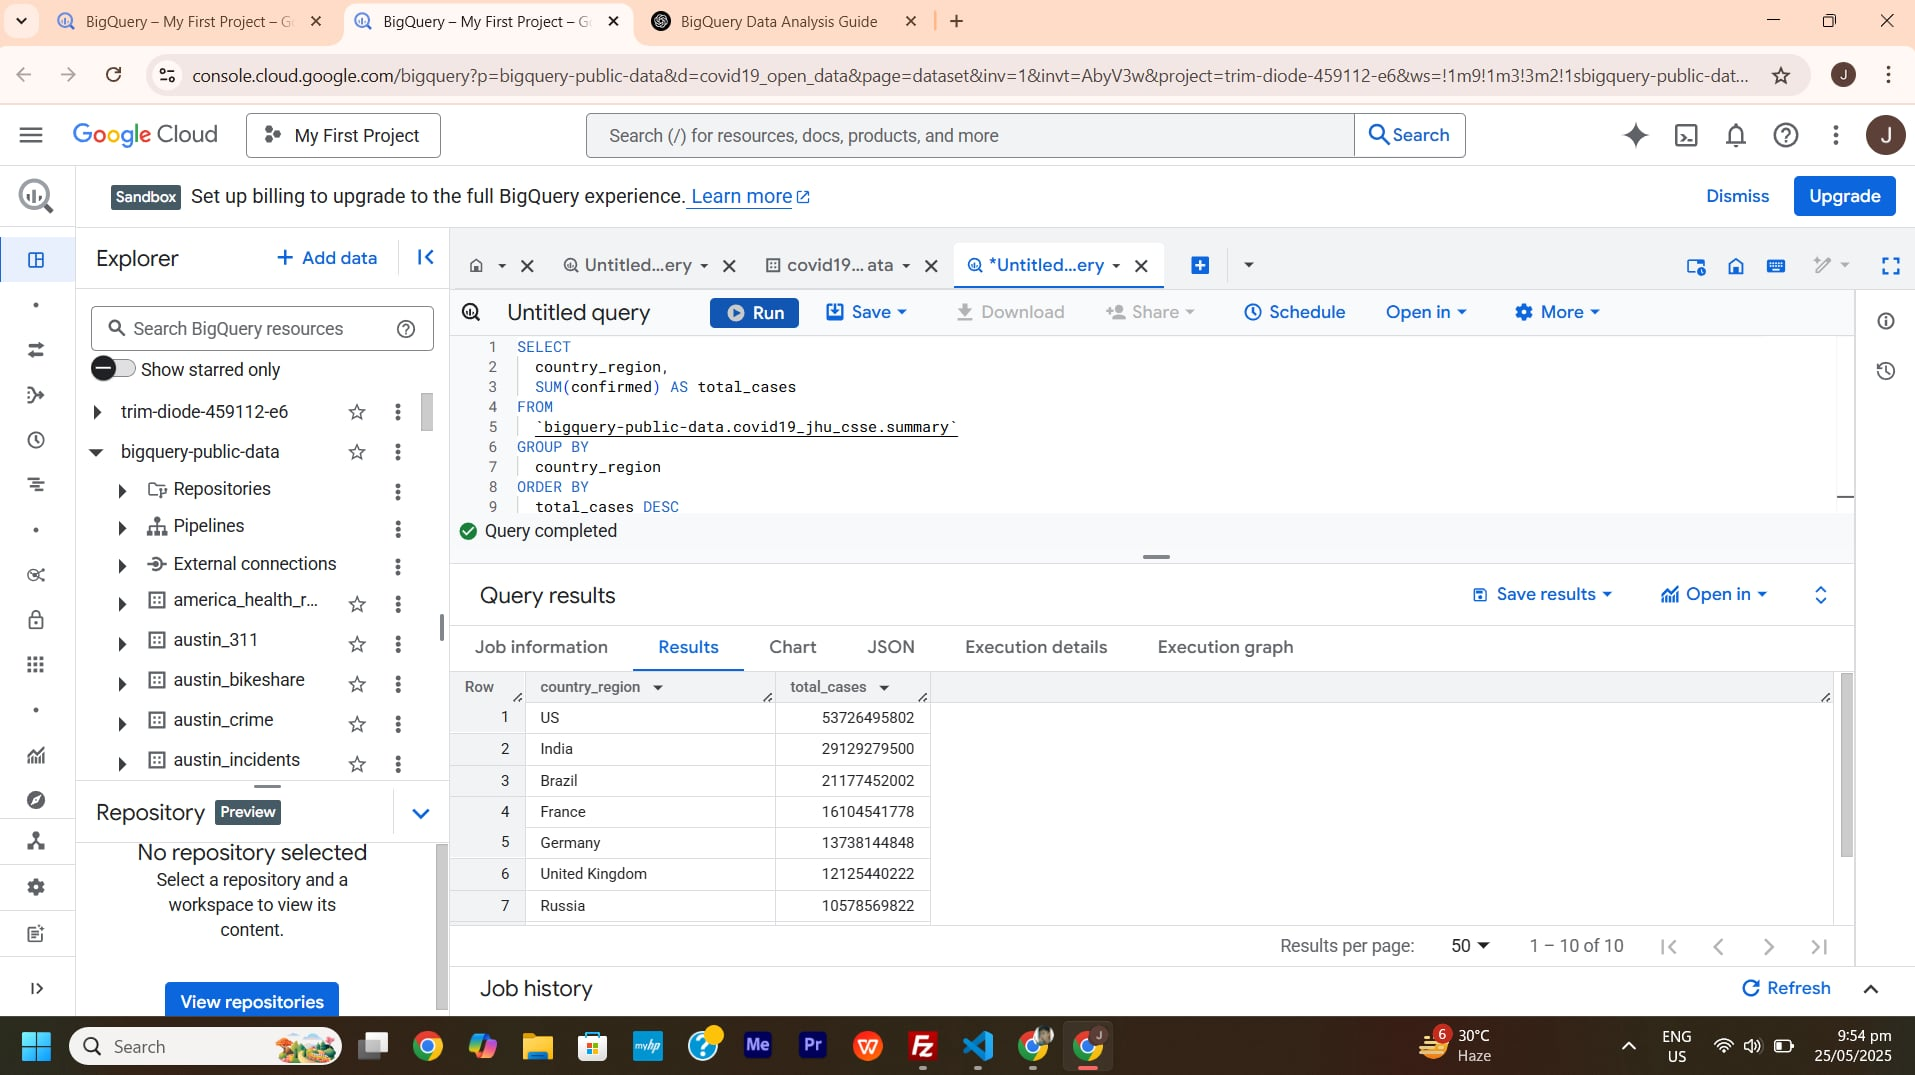Open the notifications bell
This screenshot has width=1915, height=1075.
(1736, 135)
